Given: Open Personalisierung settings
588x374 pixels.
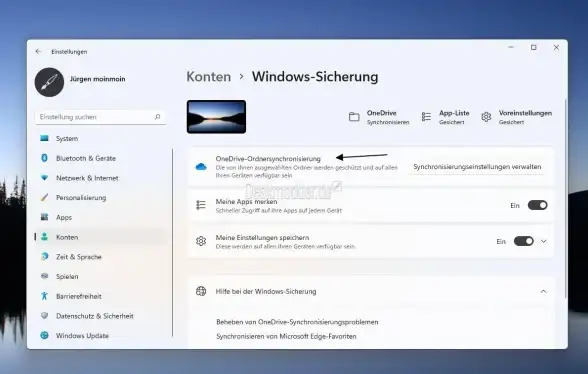Looking at the screenshot, I should coord(100,198).
